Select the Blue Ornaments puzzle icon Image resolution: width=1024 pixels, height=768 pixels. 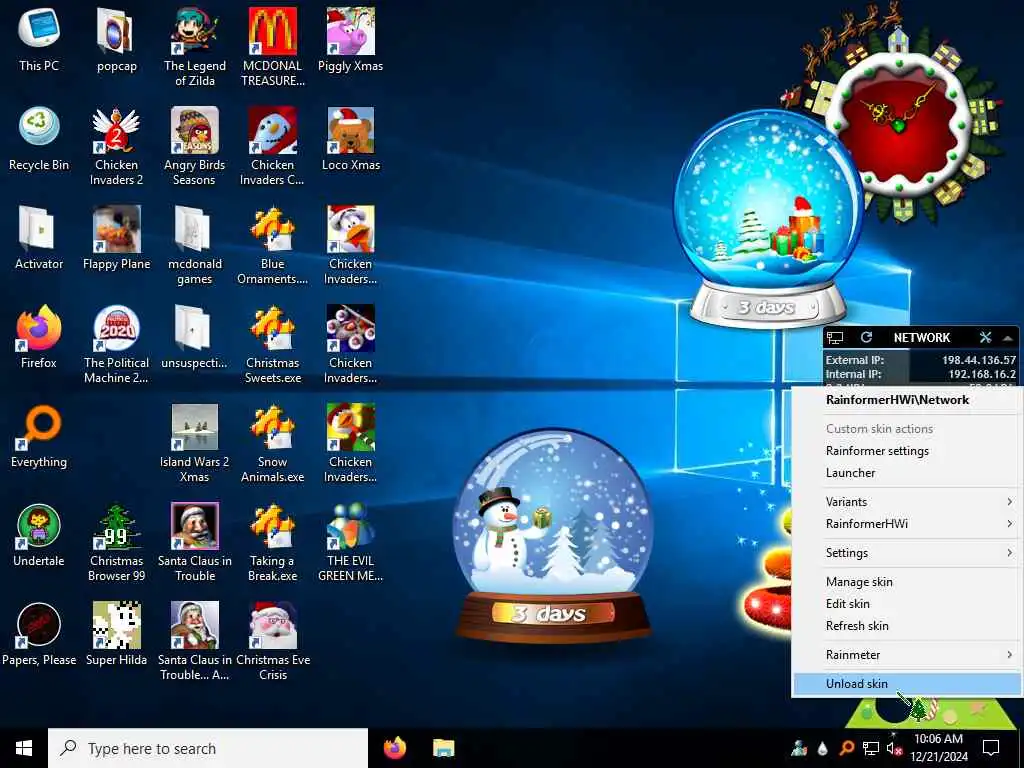pos(272,246)
